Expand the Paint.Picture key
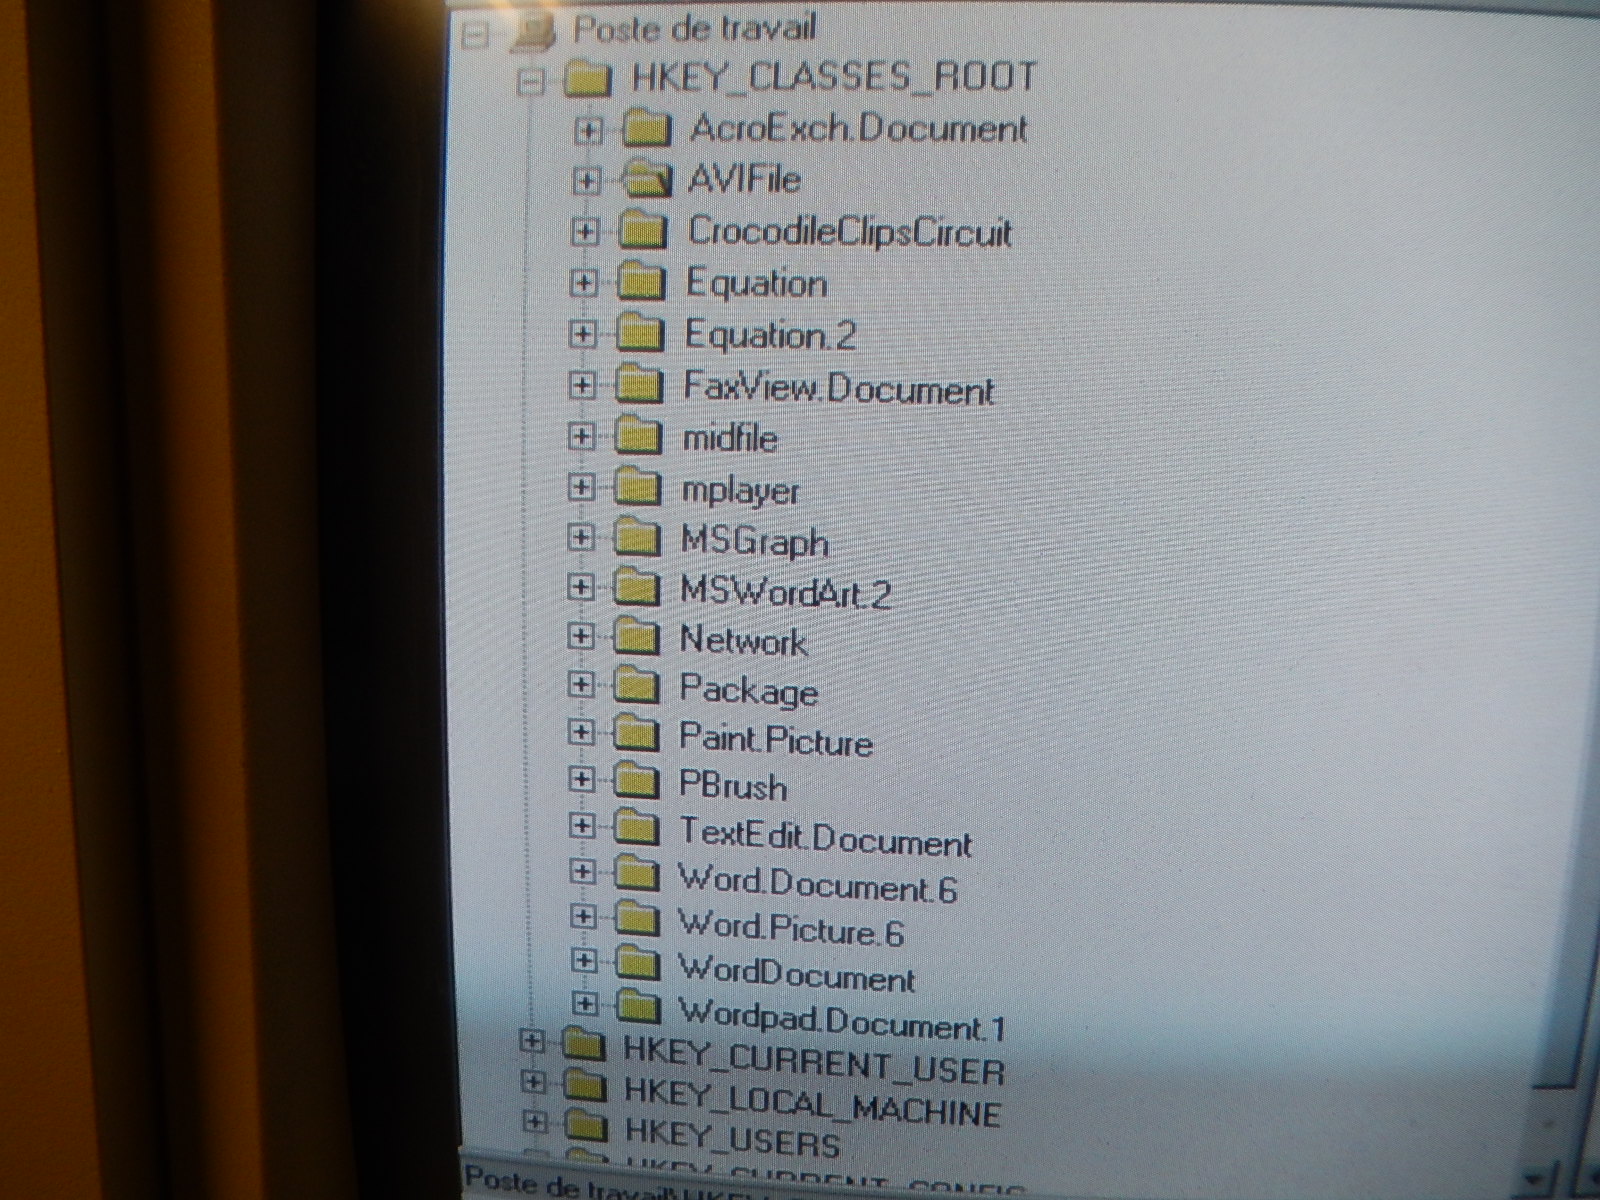Screen dimensions: 1600x1200 click(580, 733)
